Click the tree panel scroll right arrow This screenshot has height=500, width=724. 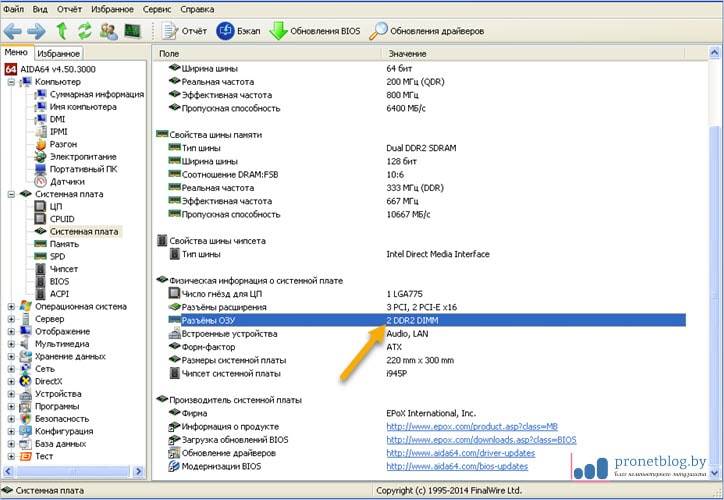(138, 471)
